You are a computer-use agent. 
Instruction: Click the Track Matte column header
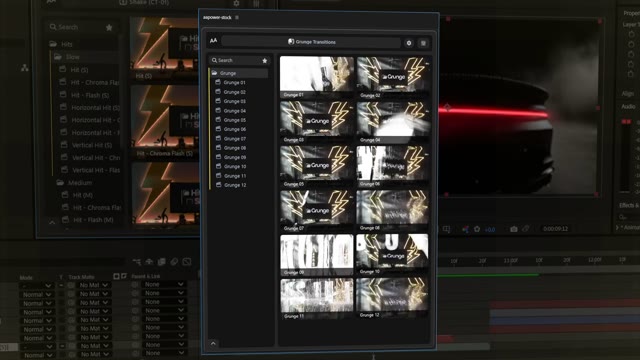pyautogui.click(x=81, y=277)
